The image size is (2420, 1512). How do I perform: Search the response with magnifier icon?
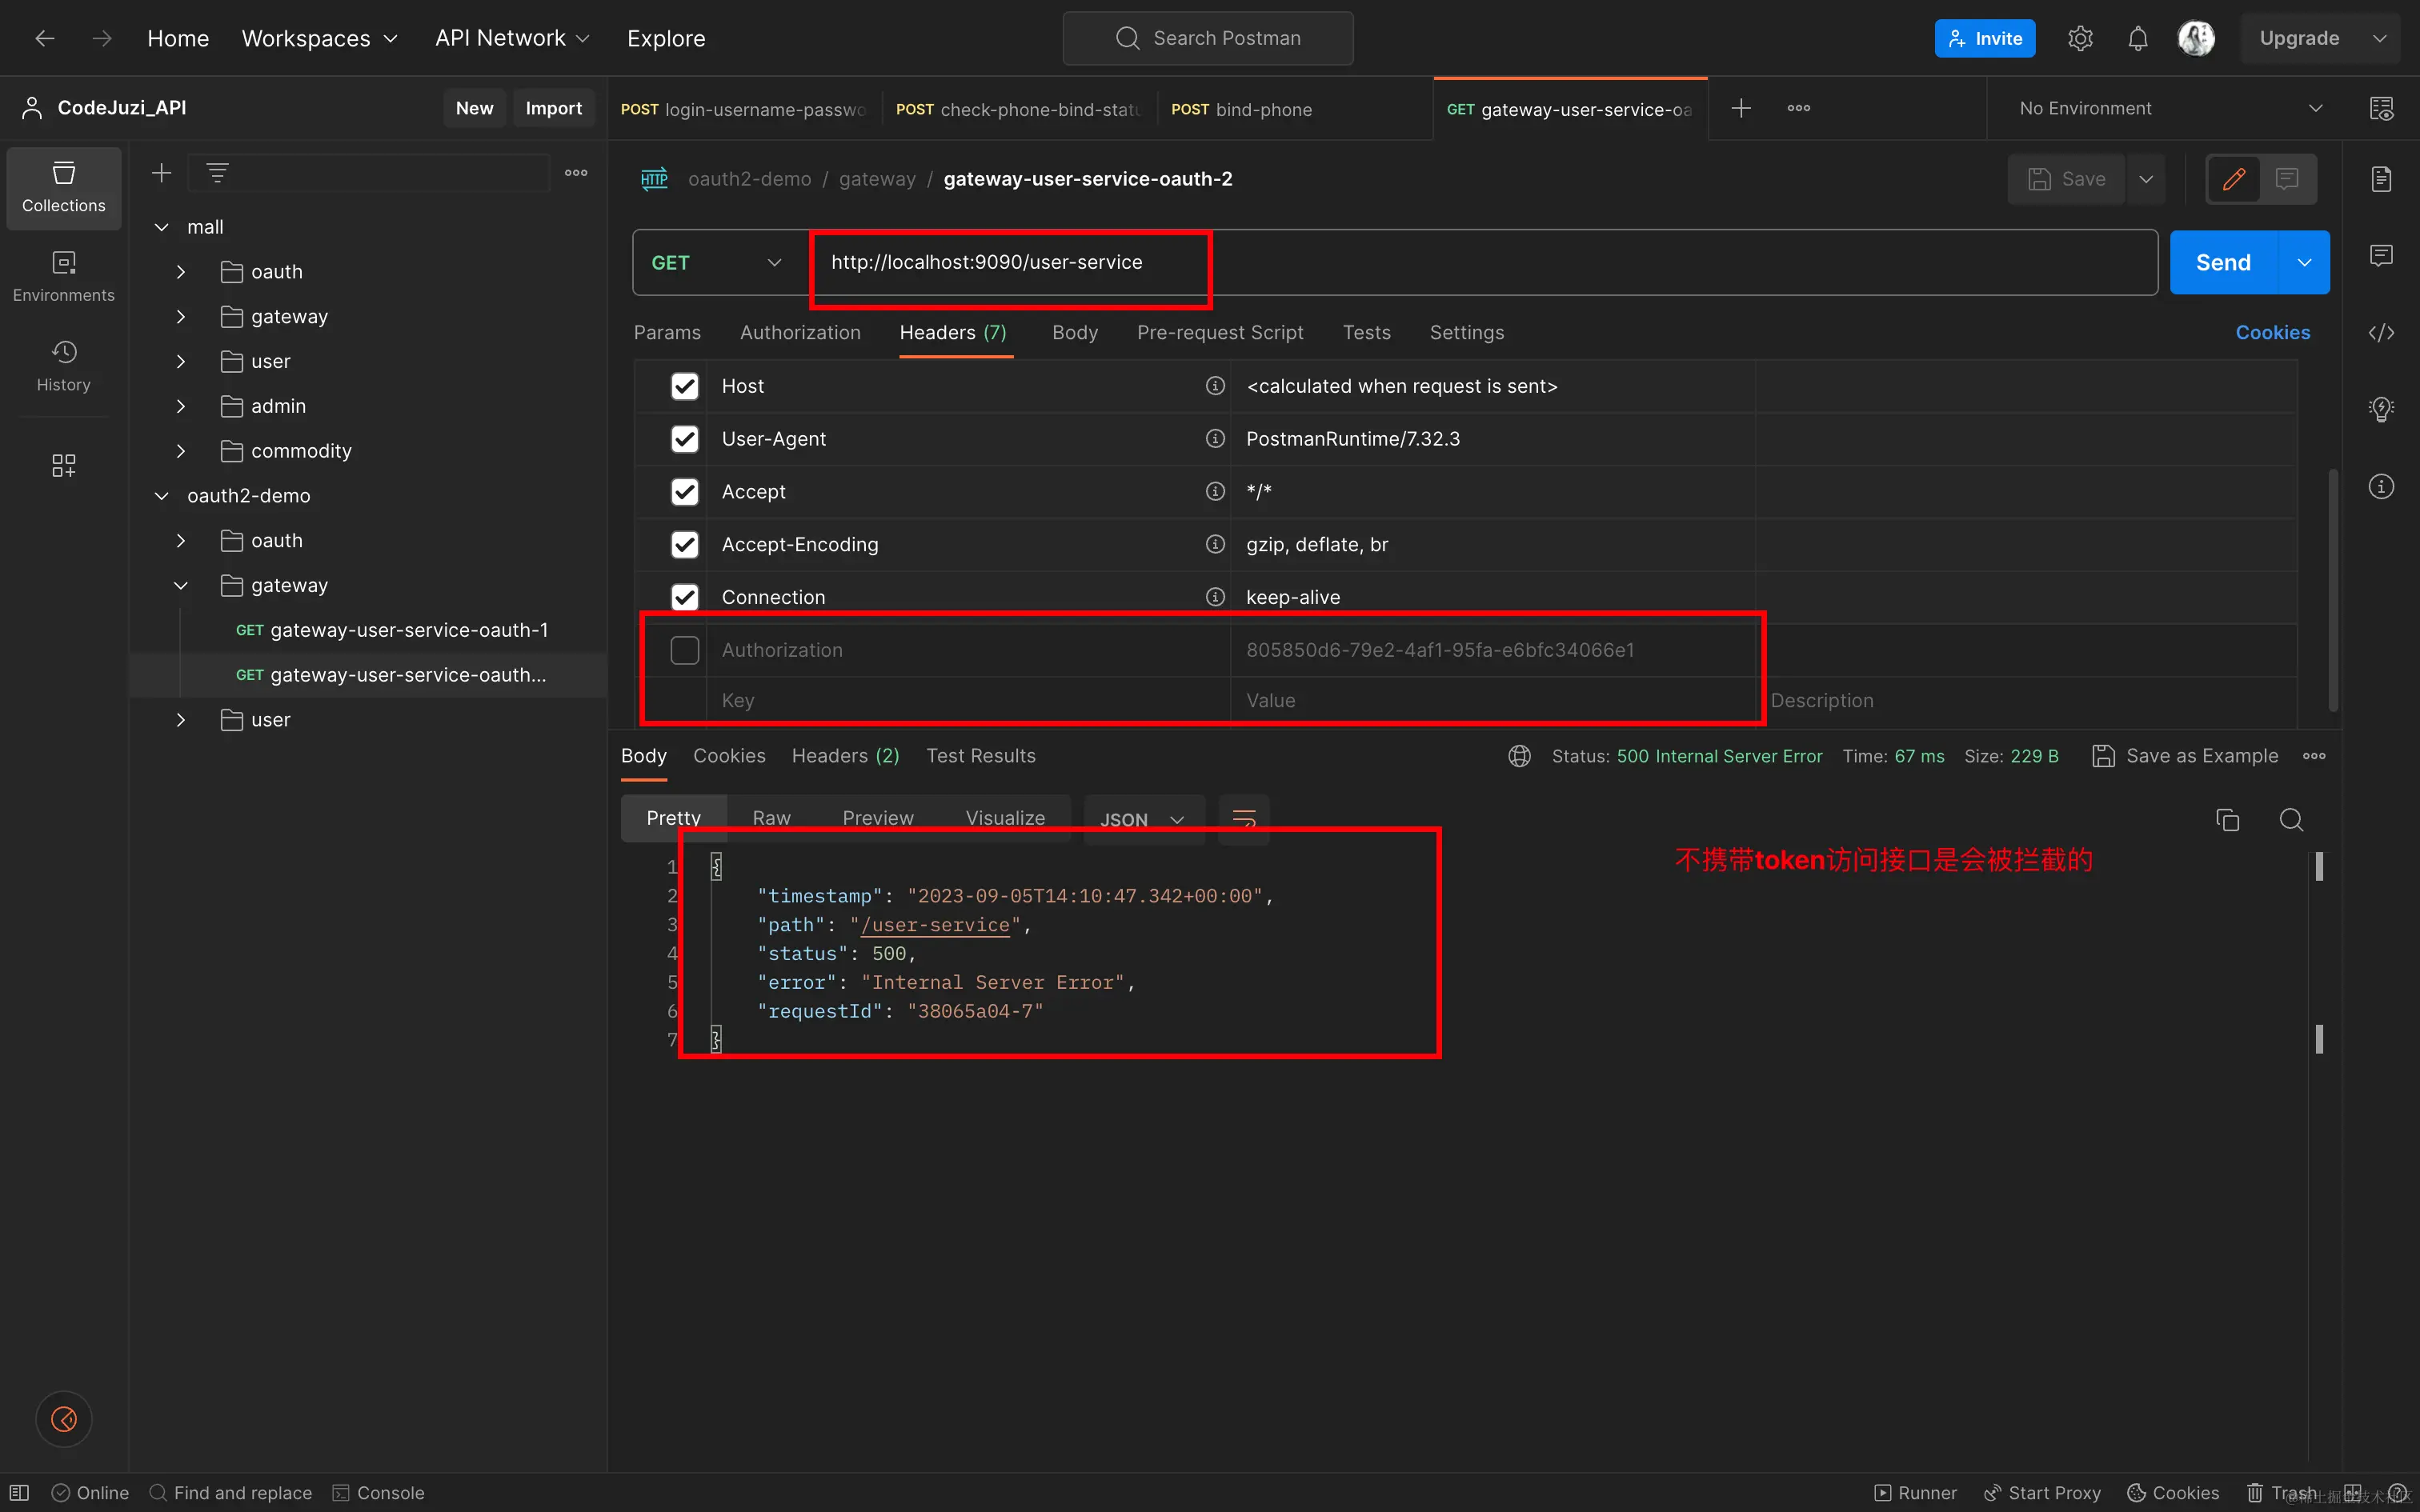(x=2291, y=820)
